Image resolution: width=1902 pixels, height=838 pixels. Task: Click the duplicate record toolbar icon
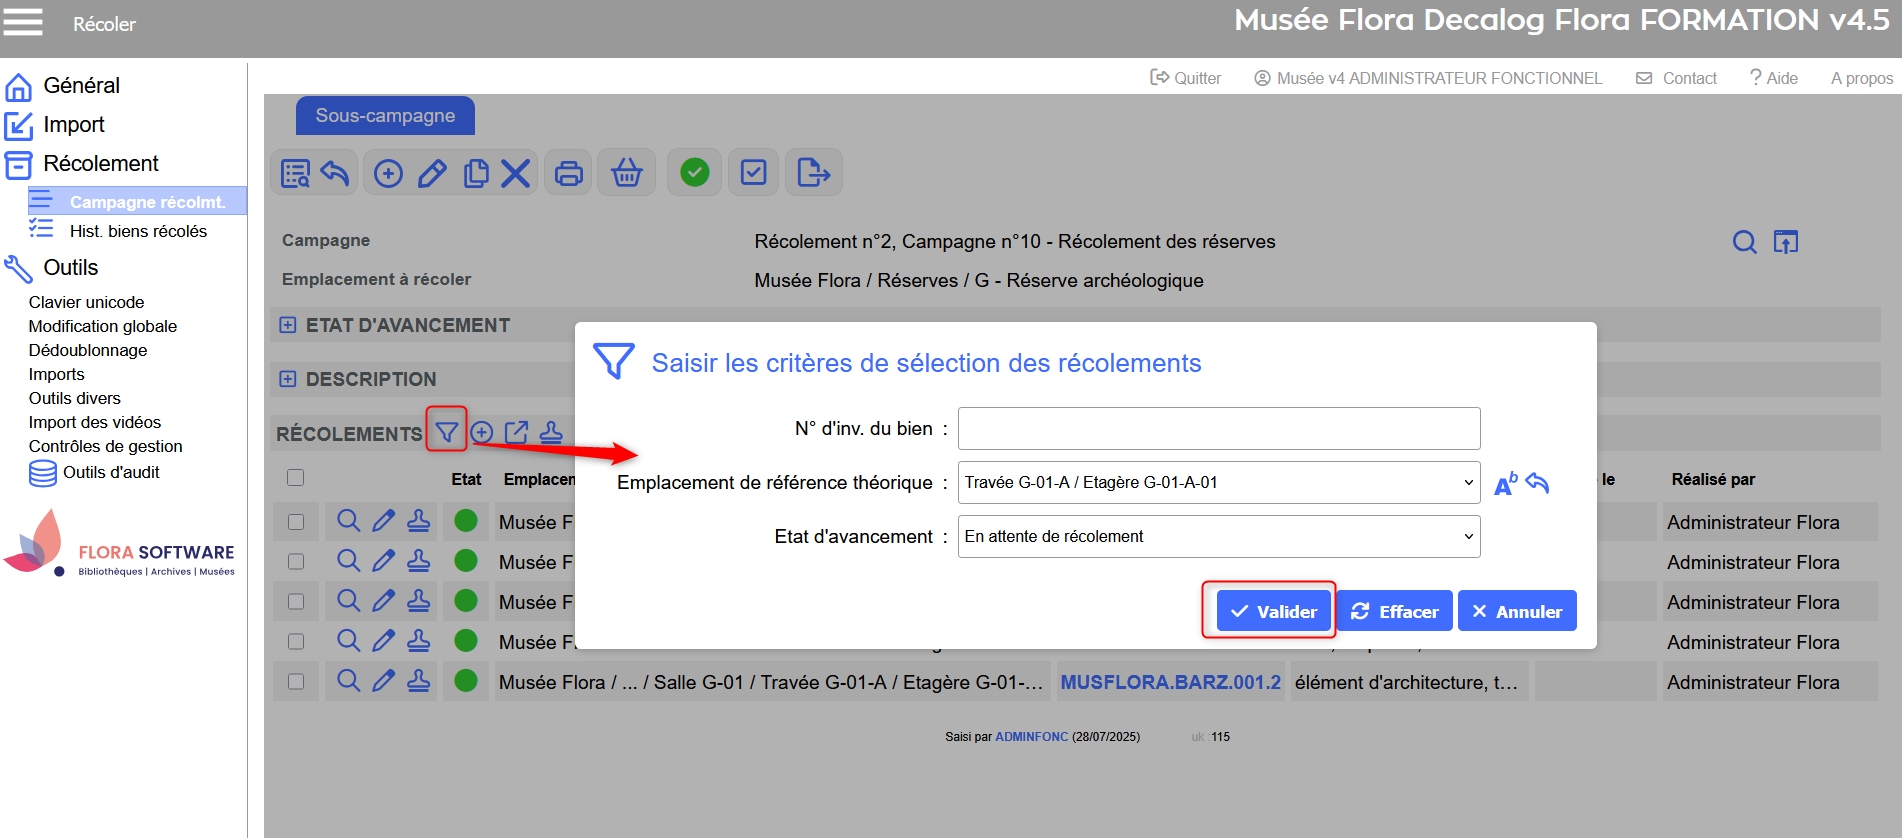476,173
